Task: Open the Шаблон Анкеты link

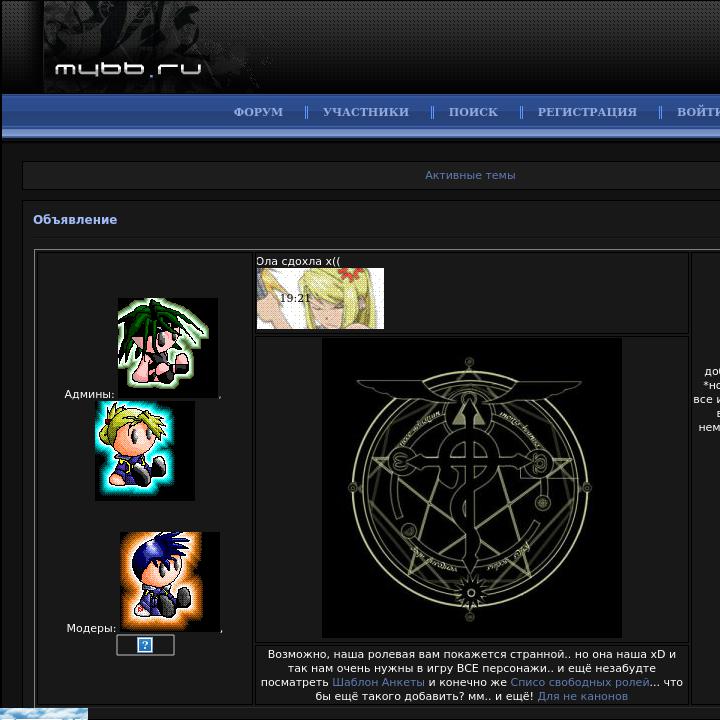Action: point(378,682)
